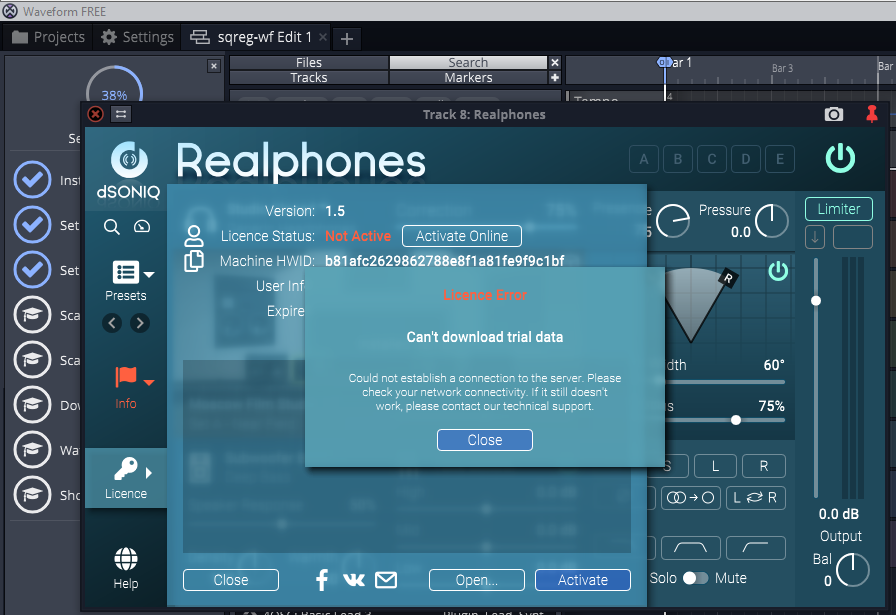Flip the Solo/Mute switch

click(x=695, y=578)
